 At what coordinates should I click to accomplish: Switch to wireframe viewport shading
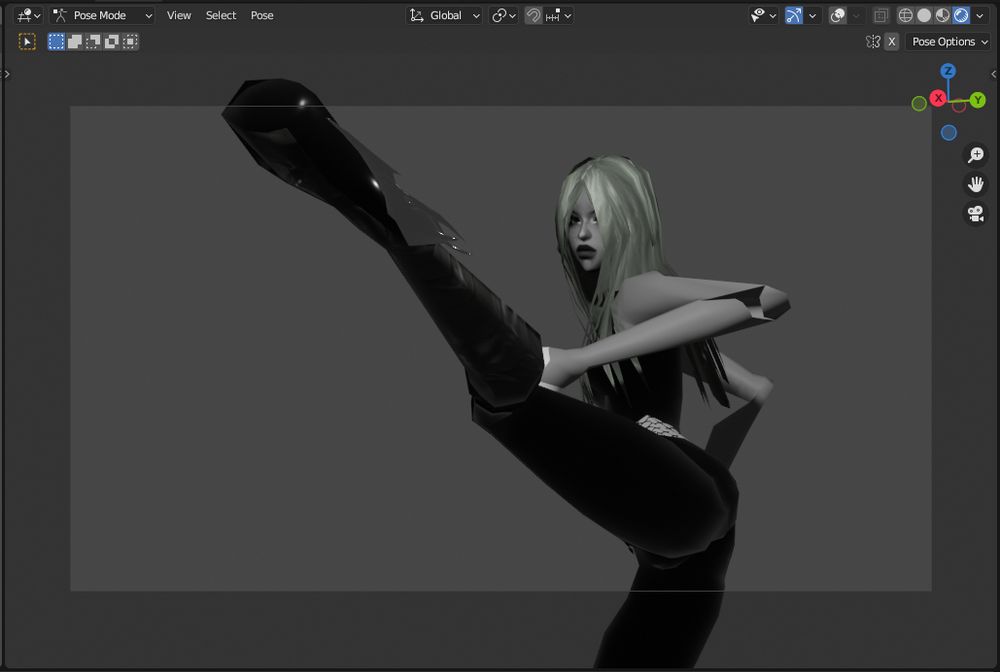point(906,16)
